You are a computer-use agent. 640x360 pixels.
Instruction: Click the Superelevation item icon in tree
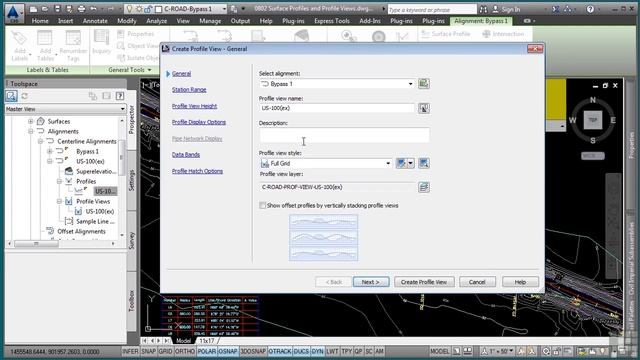(x=69, y=171)
